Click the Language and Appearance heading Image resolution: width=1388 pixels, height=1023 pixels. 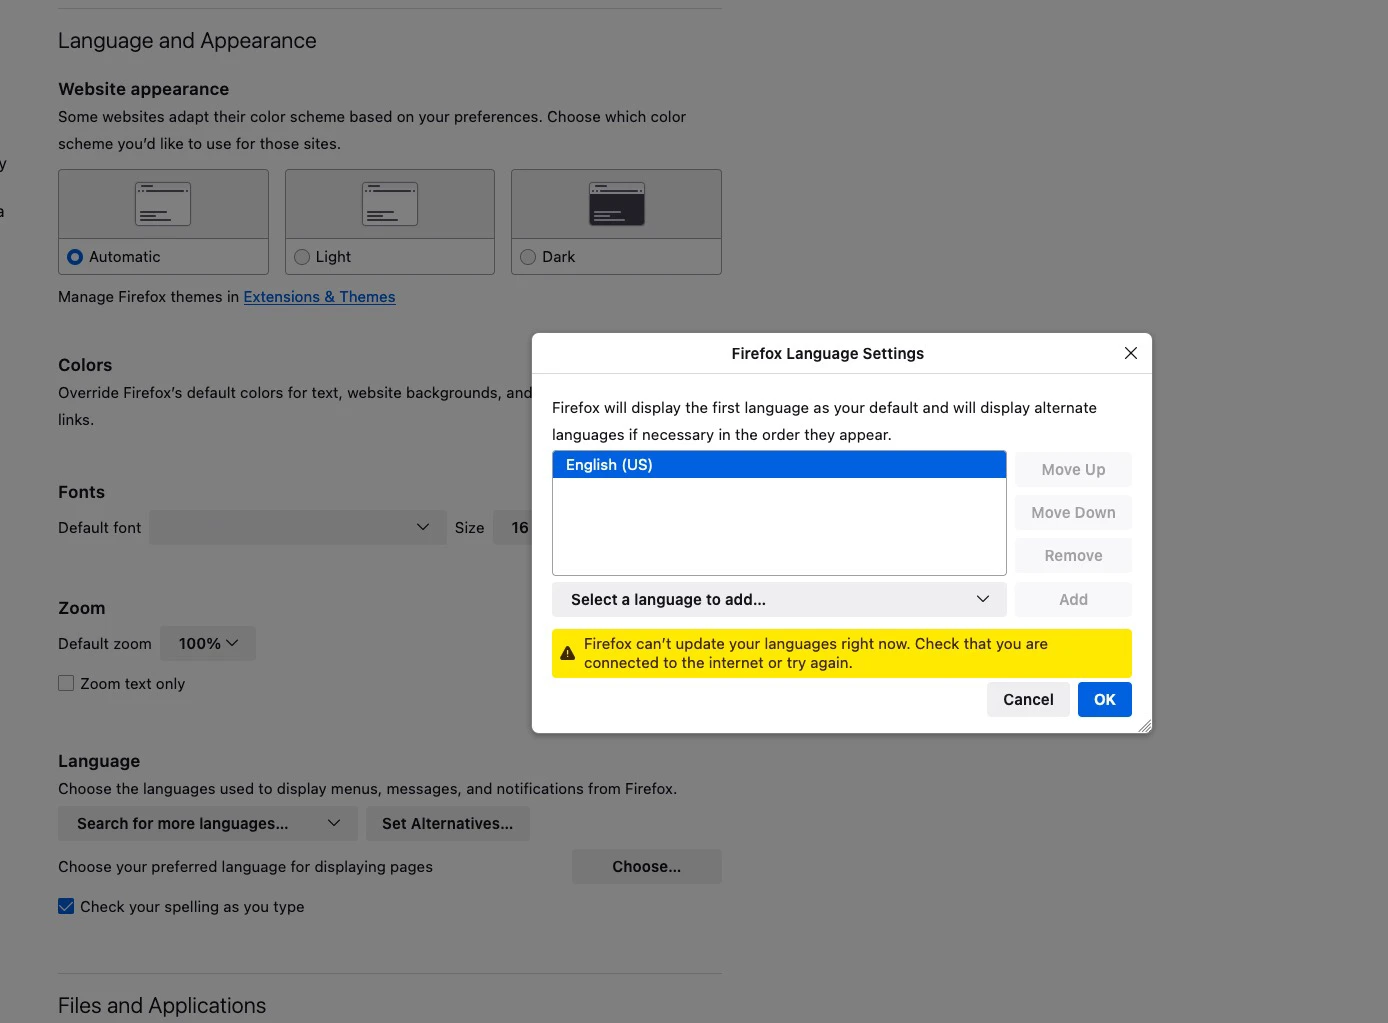pyautogui.click(x=187, y=41)
